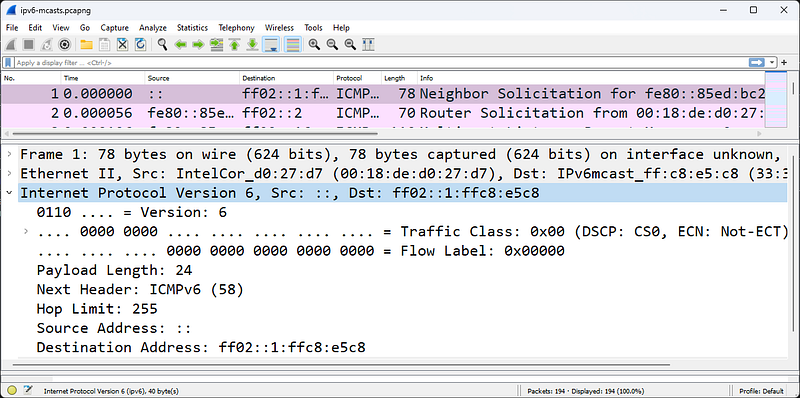
Task: Sort packets by the Time column
Action: (x=103, y=78)
